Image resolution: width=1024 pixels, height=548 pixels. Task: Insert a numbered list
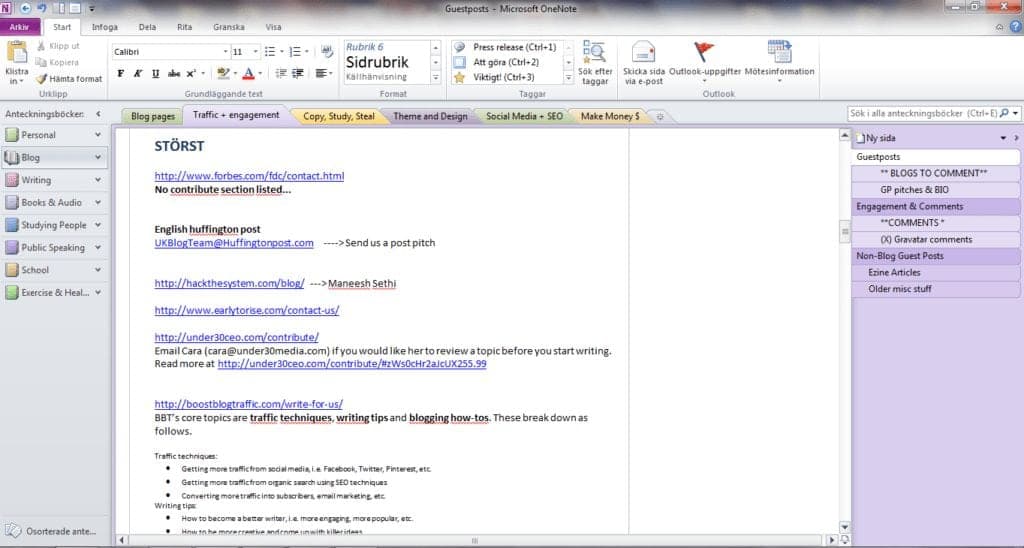pos(295,52)
